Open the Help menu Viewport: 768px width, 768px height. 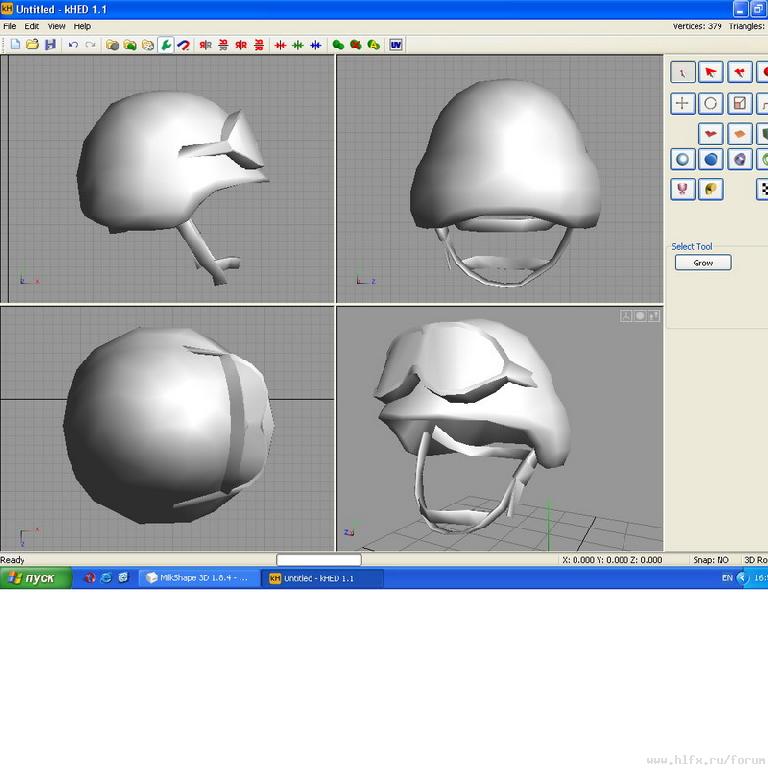82,26
